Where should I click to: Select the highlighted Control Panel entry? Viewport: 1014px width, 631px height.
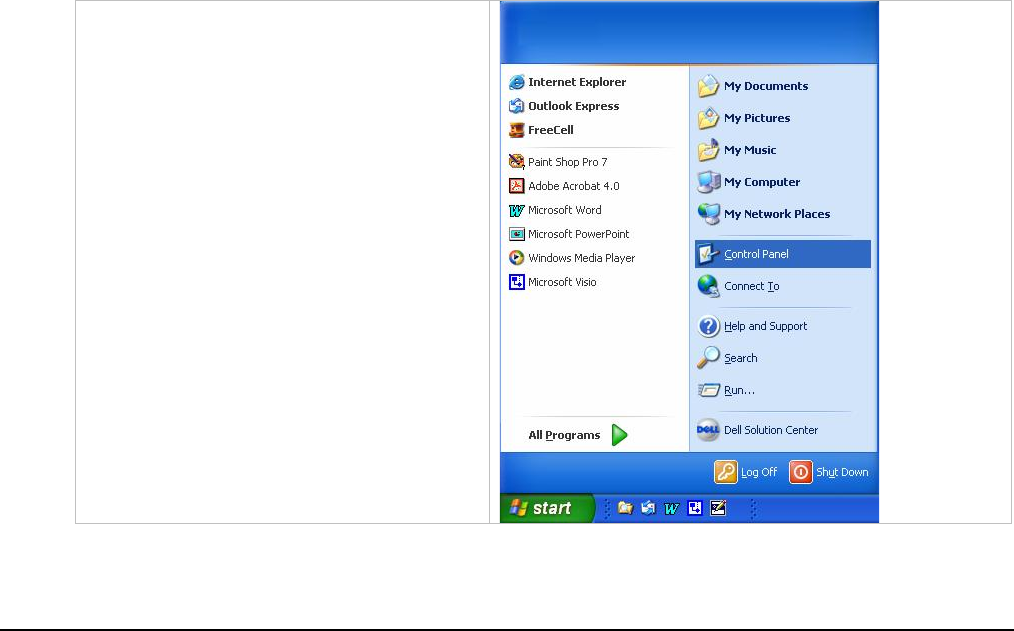[782, 254]
